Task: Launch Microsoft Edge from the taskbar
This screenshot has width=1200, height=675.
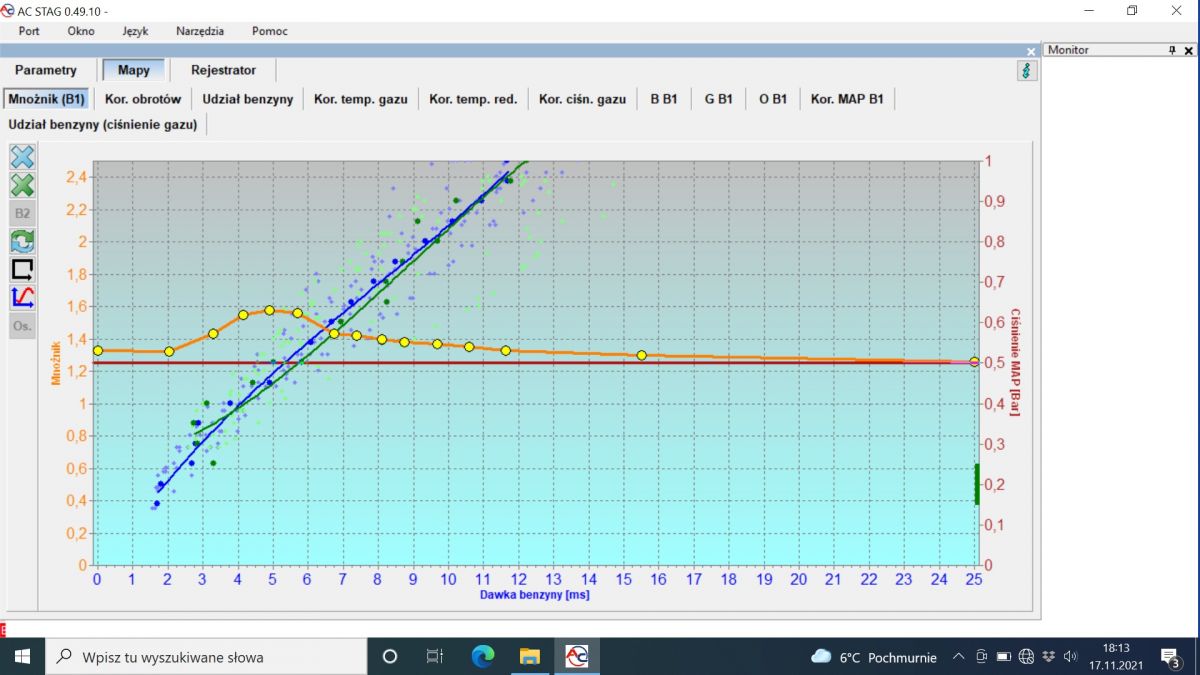Action: [x=483, y=657]
